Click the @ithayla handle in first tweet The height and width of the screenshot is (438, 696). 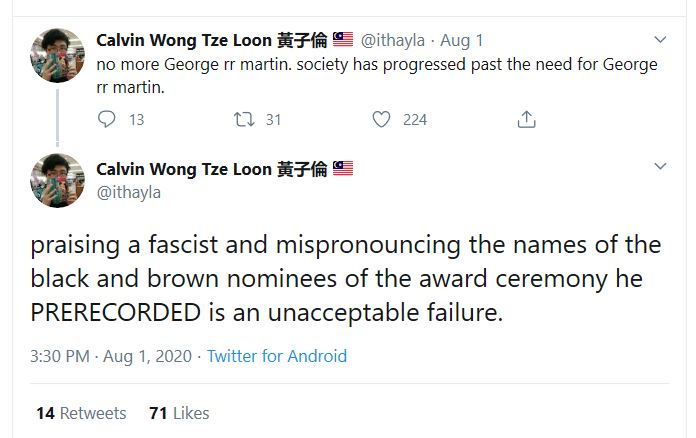392,40
